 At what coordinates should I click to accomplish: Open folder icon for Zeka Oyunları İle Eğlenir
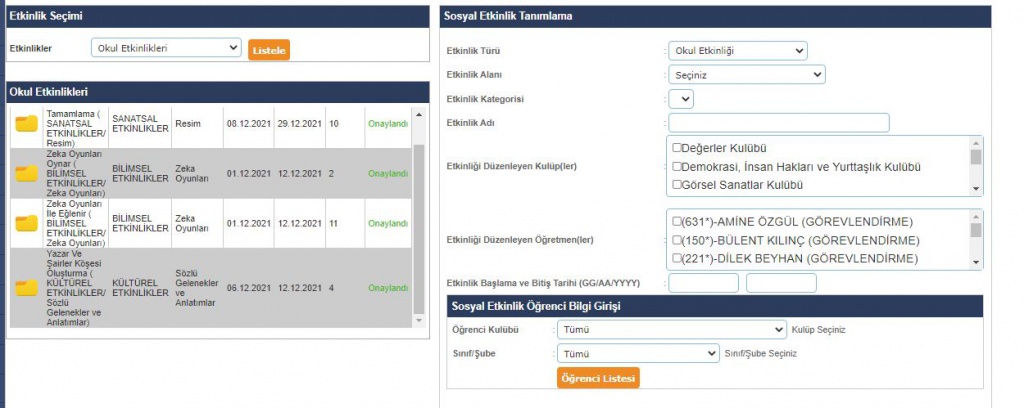click(26, 224)
